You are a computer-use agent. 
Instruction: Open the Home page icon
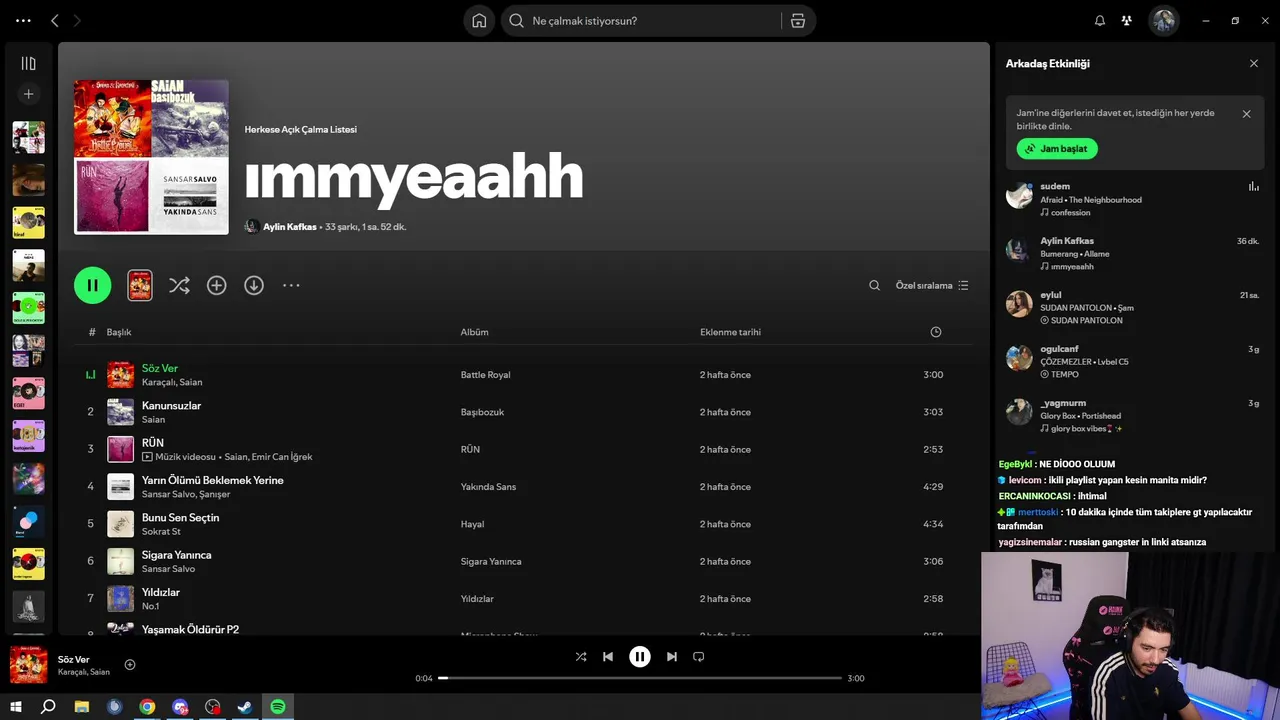coord(479,20)
